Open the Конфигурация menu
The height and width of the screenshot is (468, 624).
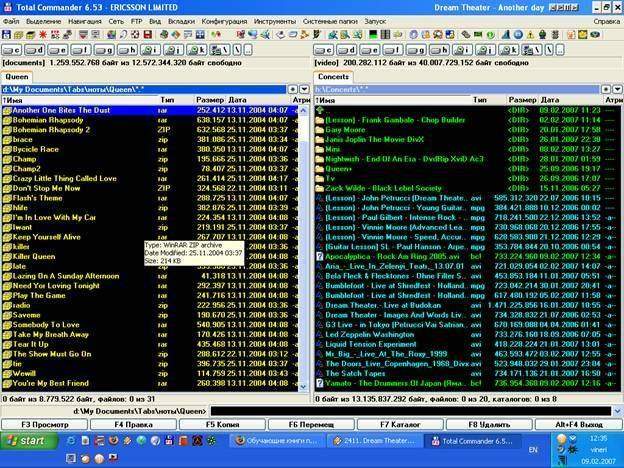click(x=223, y=20)
